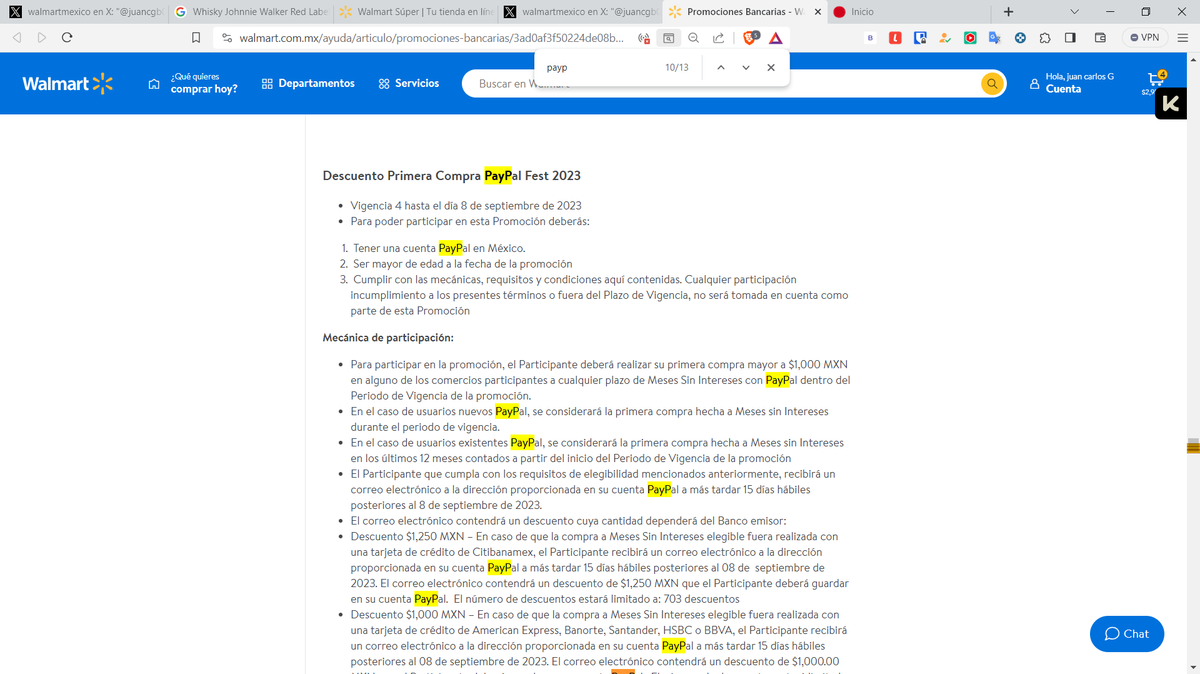The image size is (1200, 674).
Task: Click the 'payp' find text field
Action: click(x=599, y=68)
